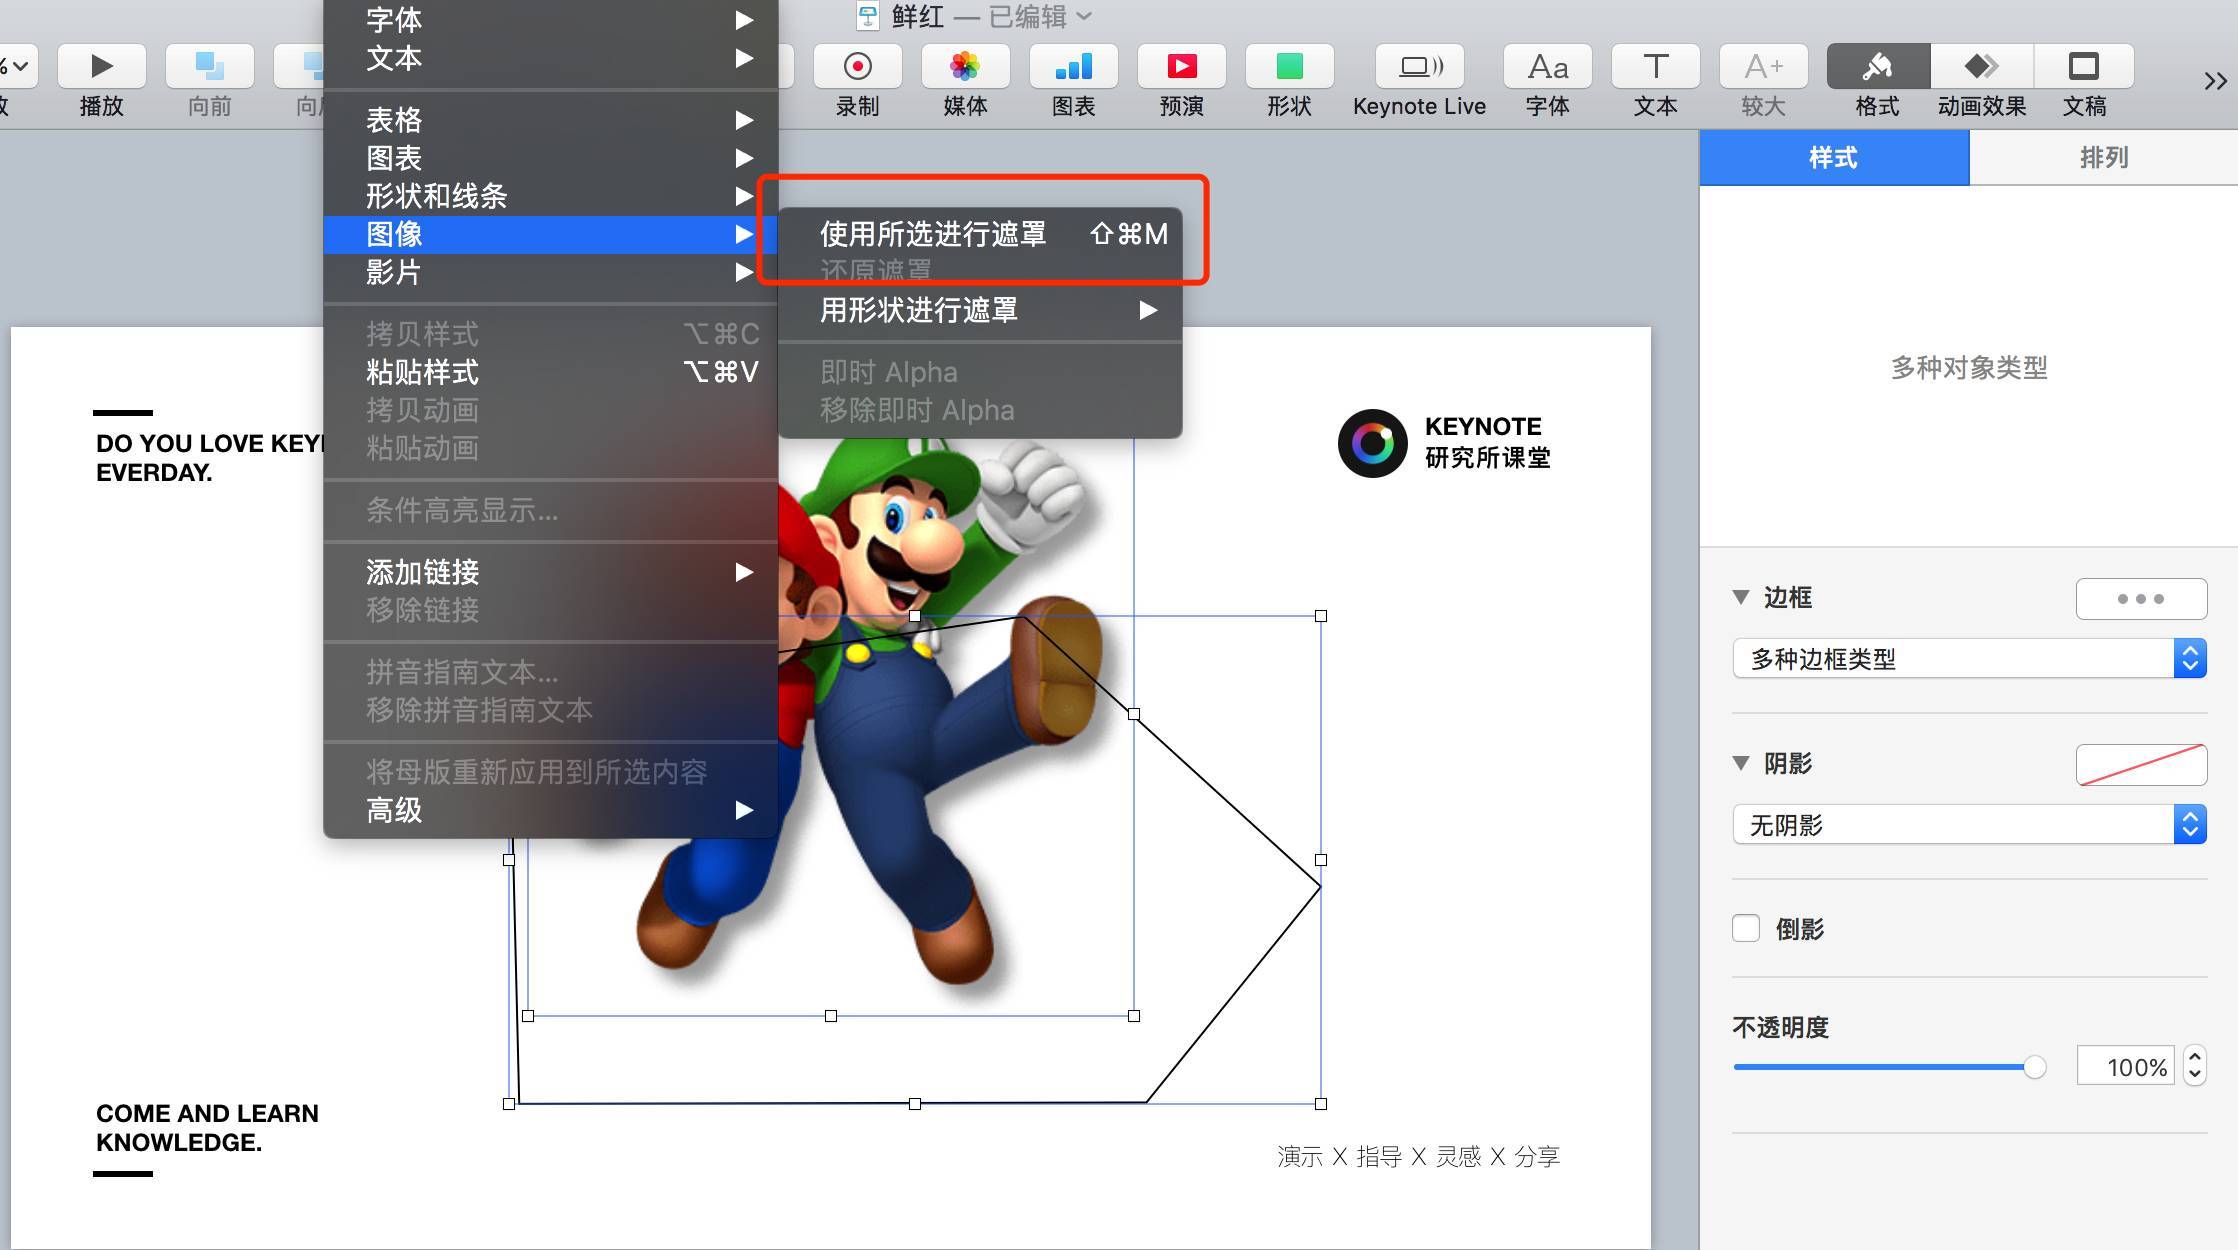
Task: Open the Animate (动画效果) diamond icon
Action: [1981, 66]
